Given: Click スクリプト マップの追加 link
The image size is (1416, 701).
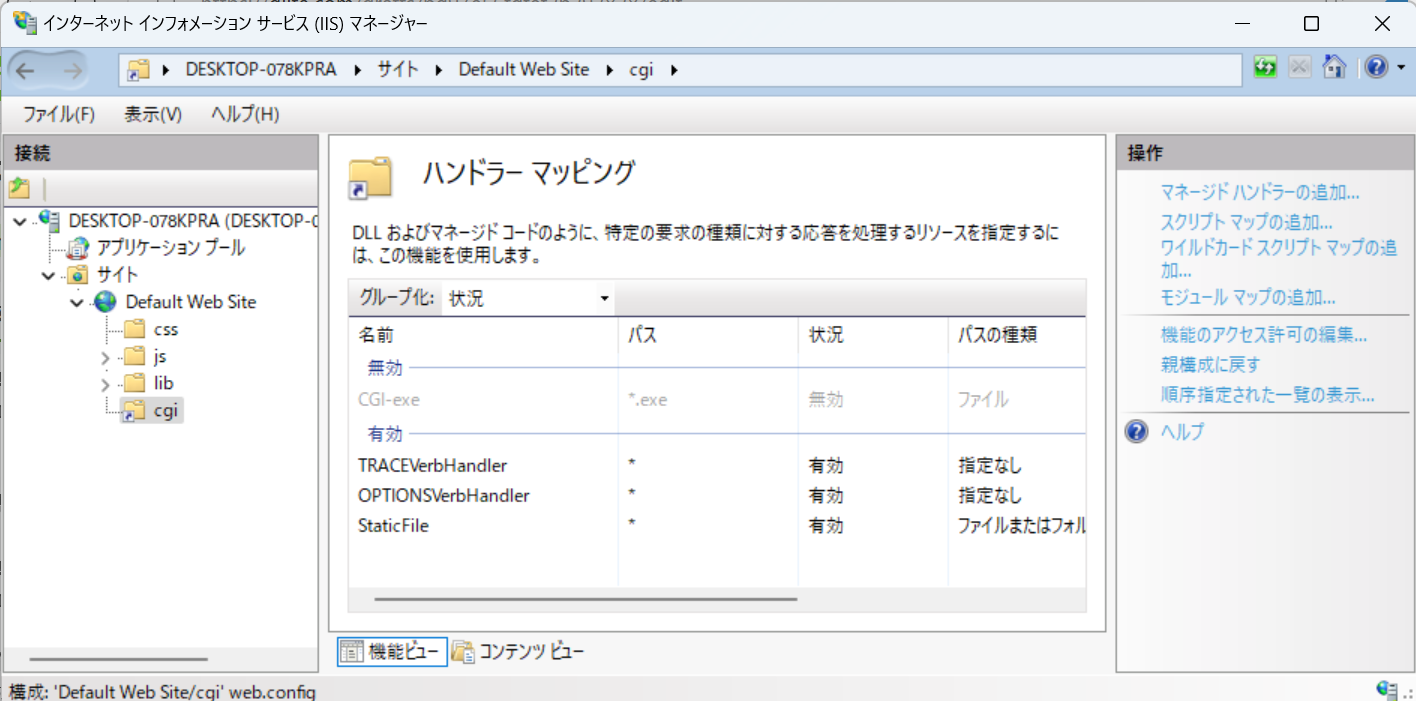Looking at the screenshot, I should [1246, 223].
